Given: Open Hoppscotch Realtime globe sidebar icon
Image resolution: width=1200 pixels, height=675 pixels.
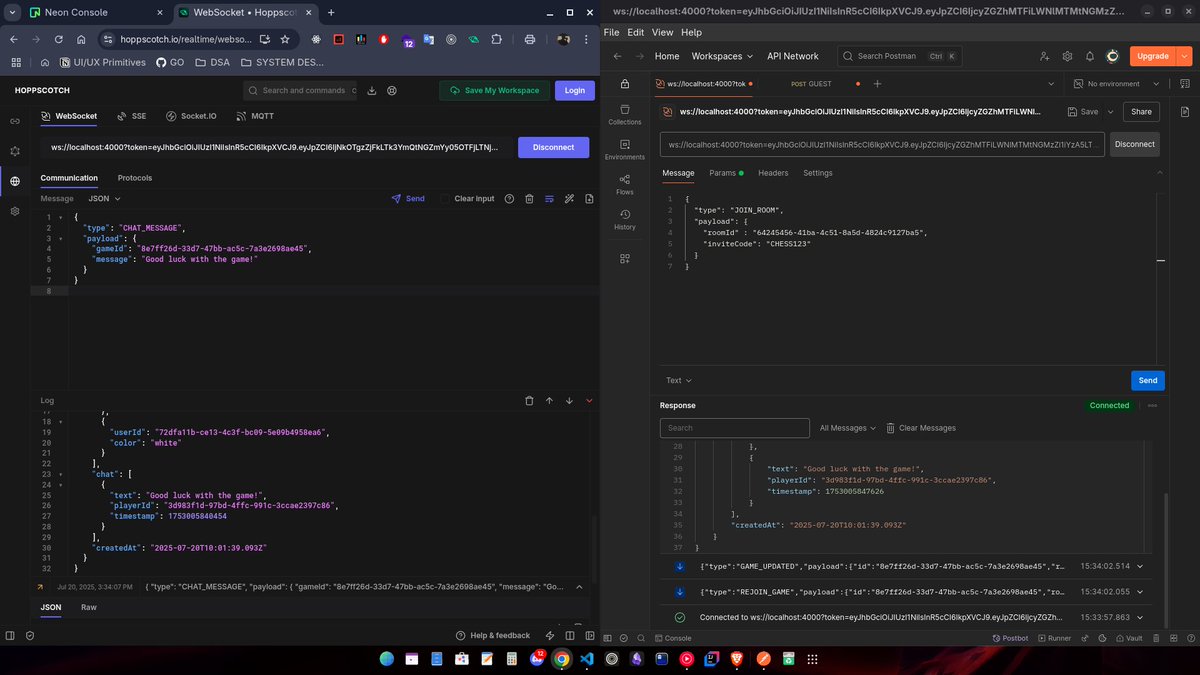Looking at the screenshot, I should (x=15, y=181).
